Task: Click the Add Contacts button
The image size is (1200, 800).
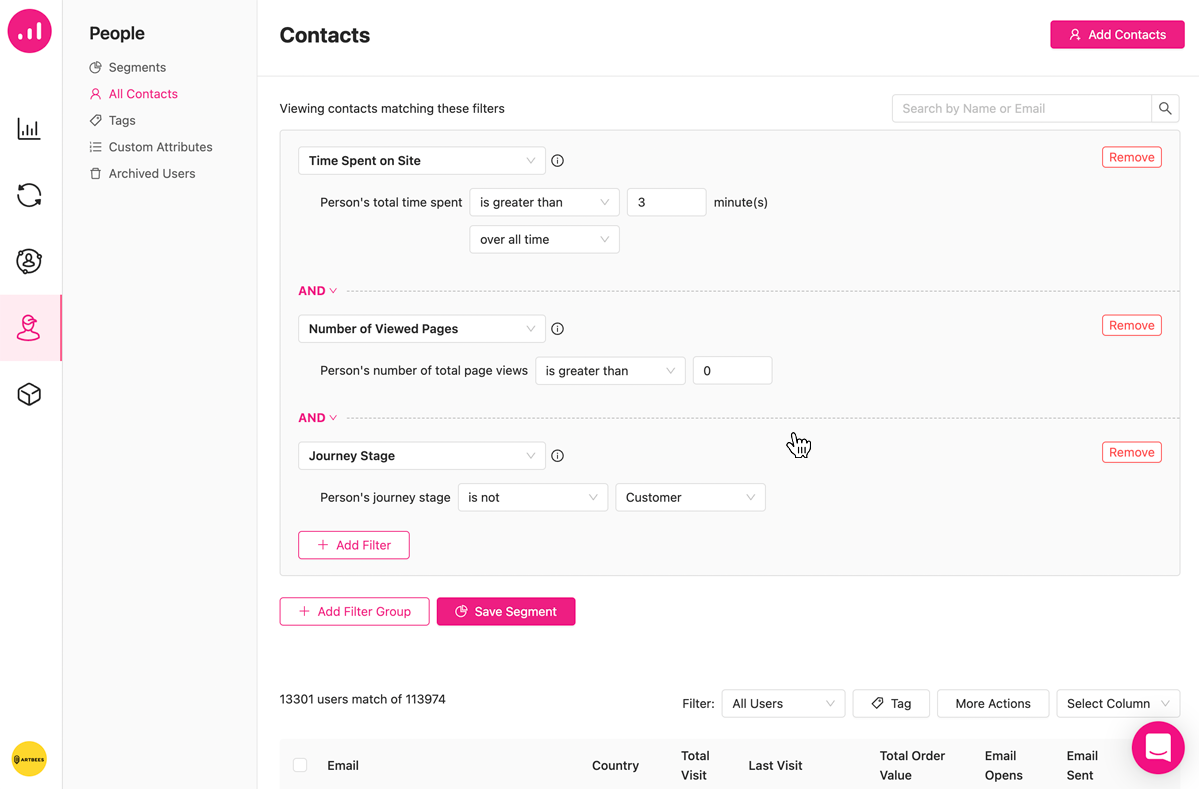Action: 1117,35
